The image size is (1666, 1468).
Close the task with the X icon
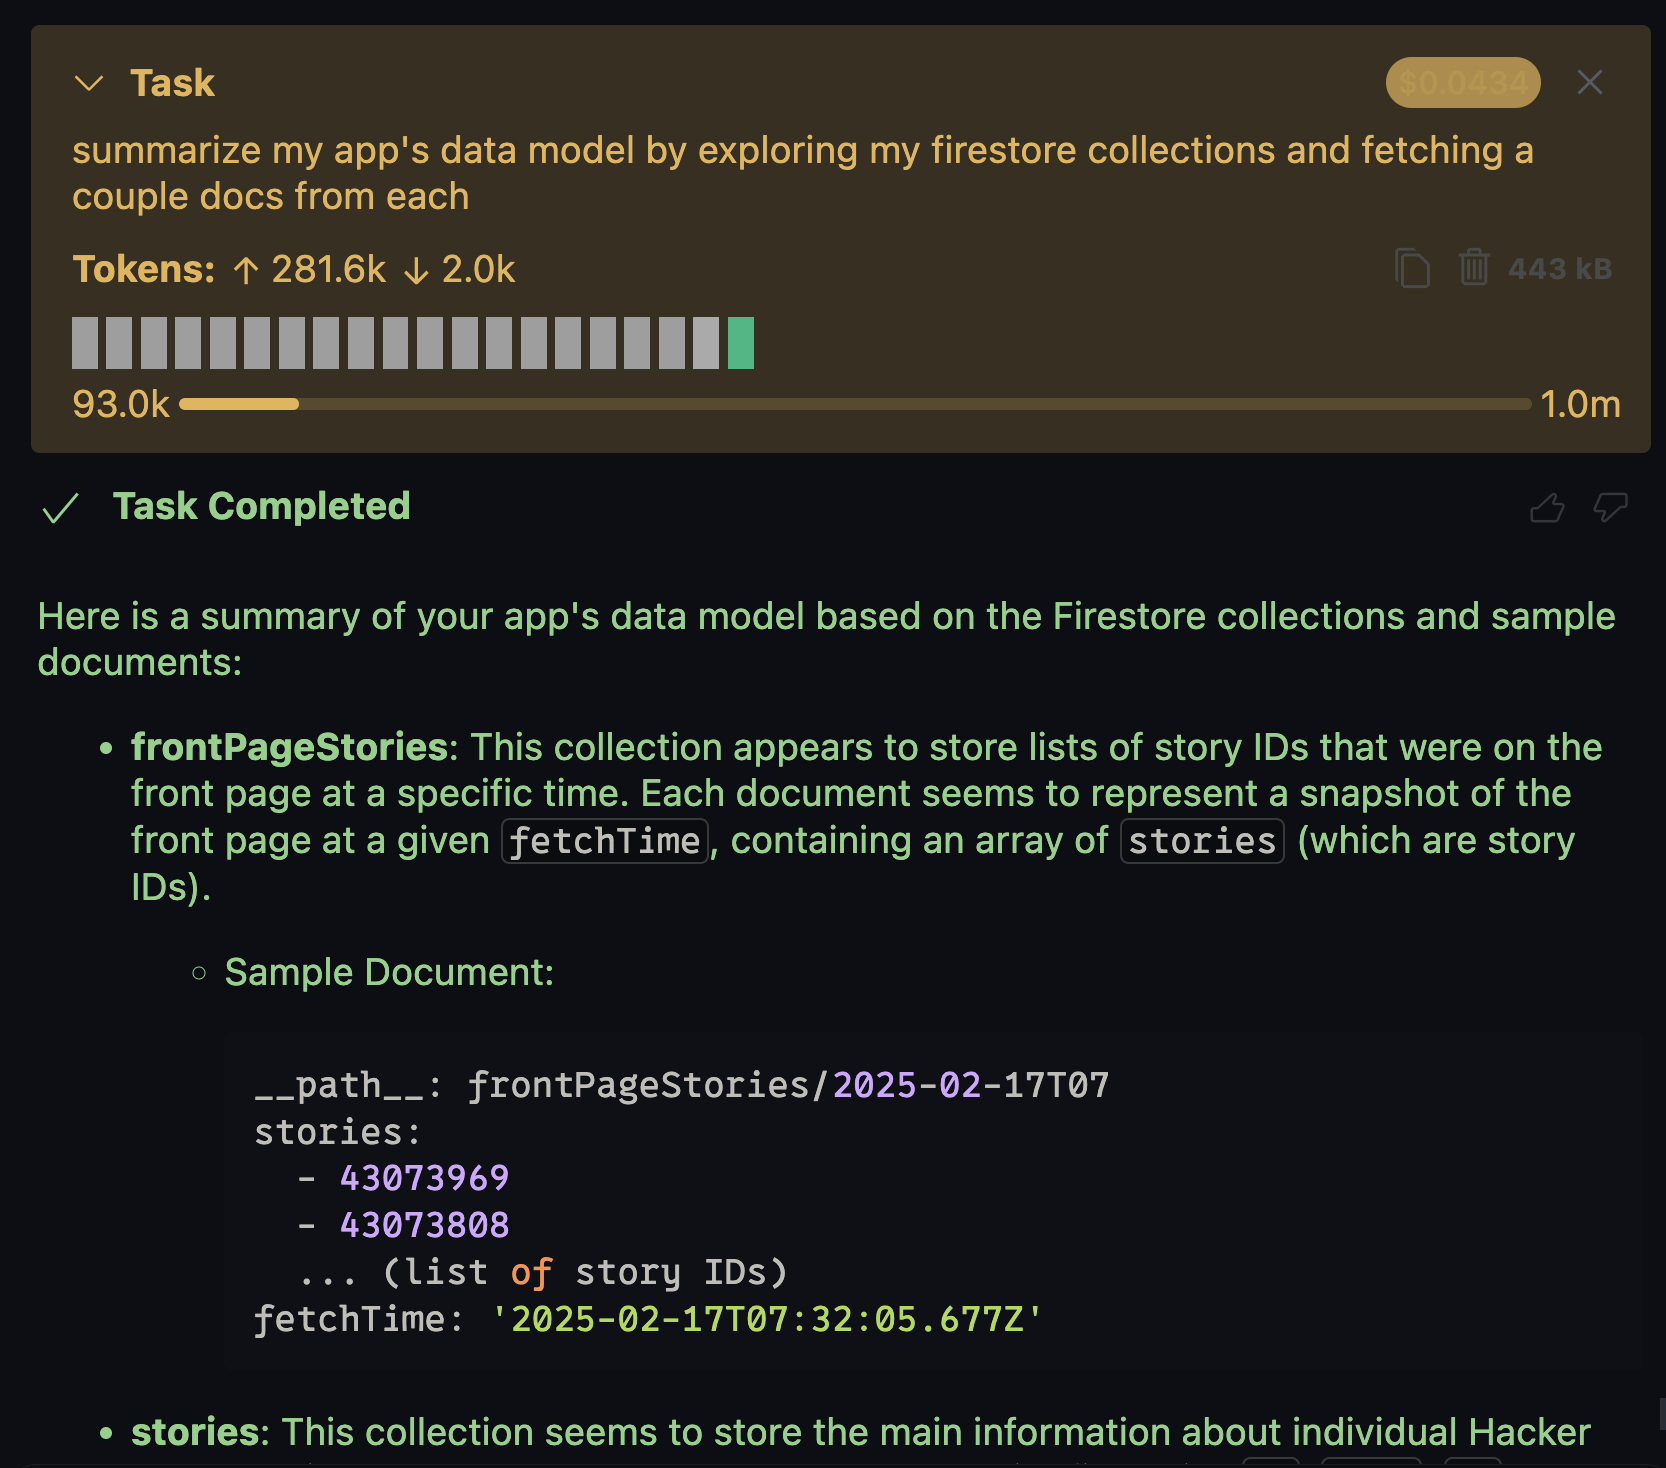pyautogui.click(x=1589, y=82)
